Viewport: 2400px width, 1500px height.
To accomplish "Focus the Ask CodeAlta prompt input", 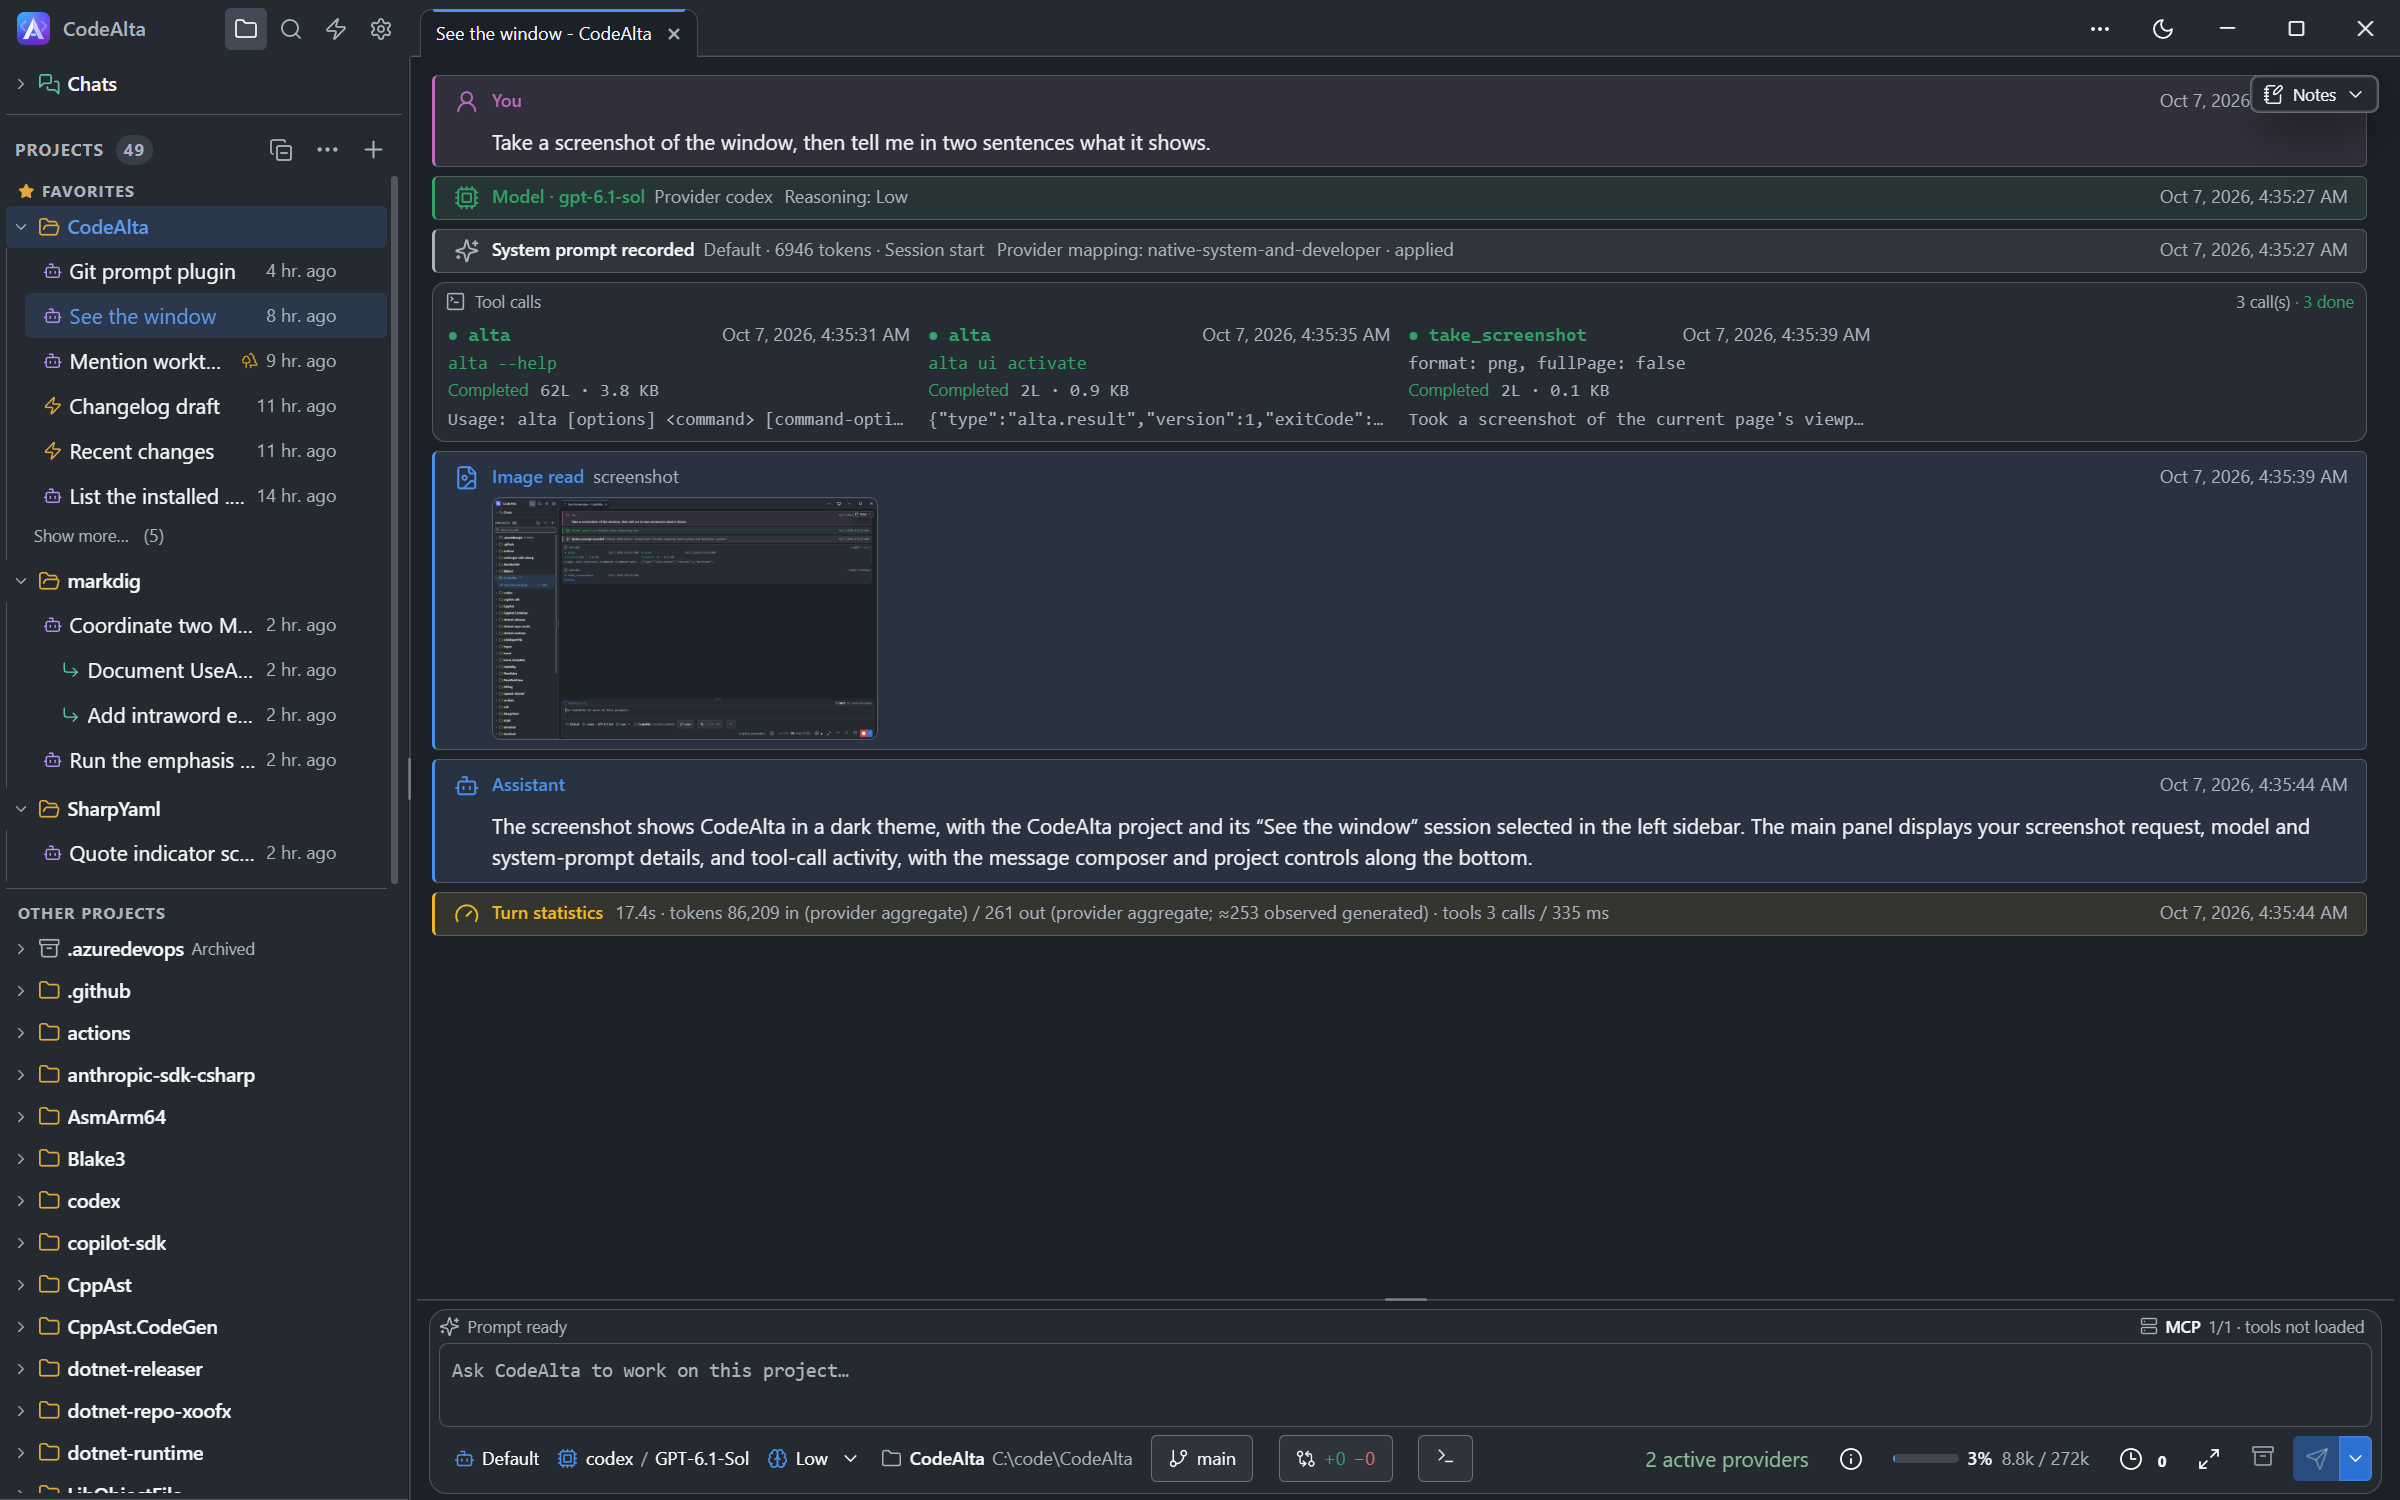I will [x=1405, y=1385].
